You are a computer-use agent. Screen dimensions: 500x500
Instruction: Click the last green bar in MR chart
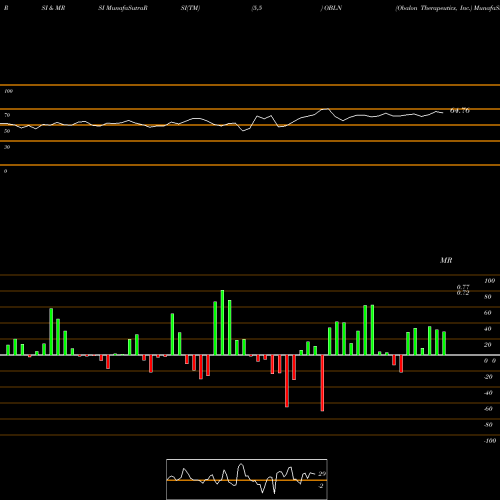click(444, 343)
